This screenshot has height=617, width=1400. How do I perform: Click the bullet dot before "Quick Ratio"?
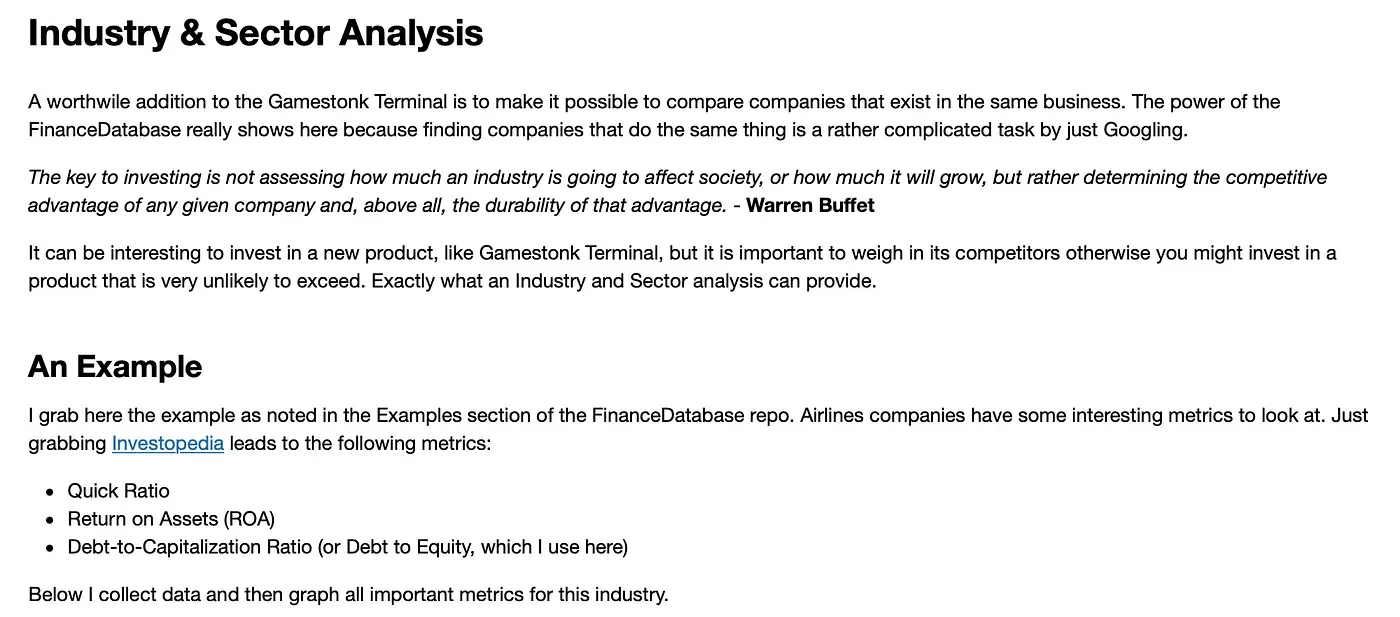click(x=50, y=492)
